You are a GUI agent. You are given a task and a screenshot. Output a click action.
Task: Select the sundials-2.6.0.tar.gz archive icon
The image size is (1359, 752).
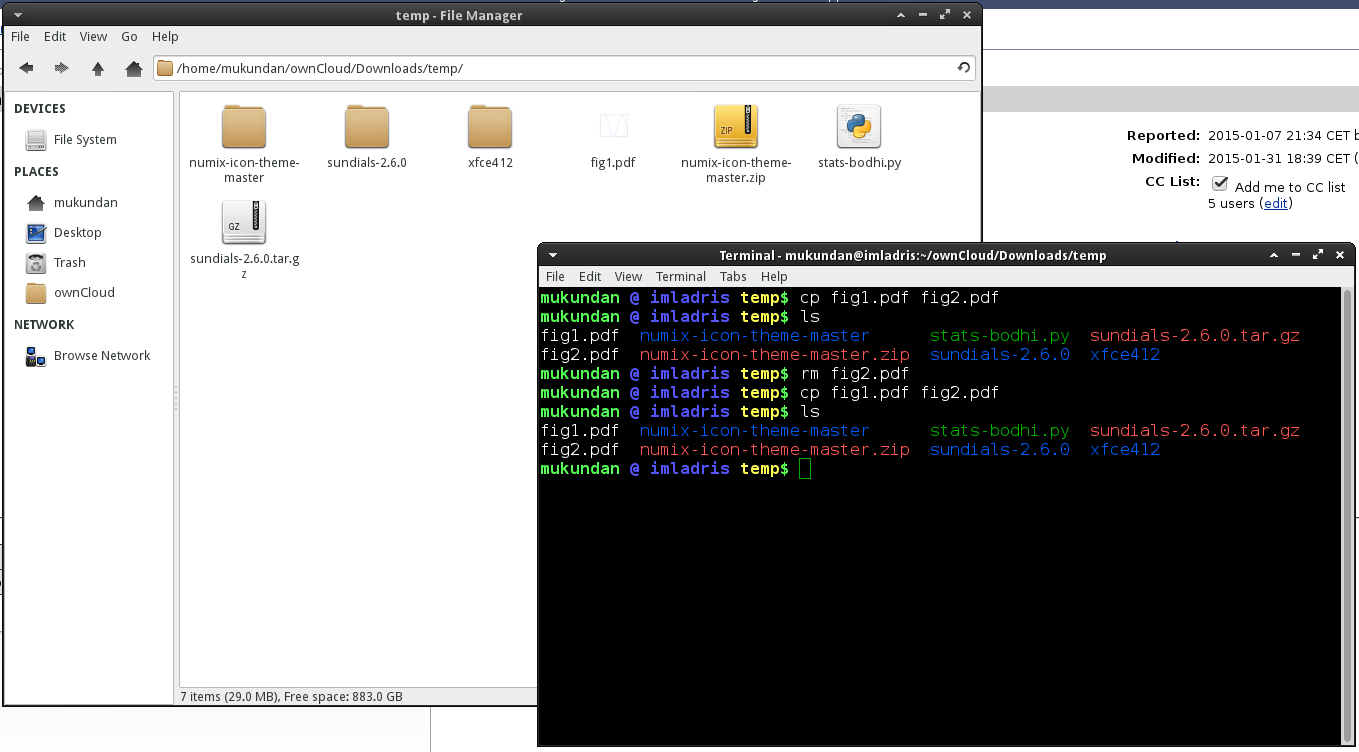tap(244, 223)
